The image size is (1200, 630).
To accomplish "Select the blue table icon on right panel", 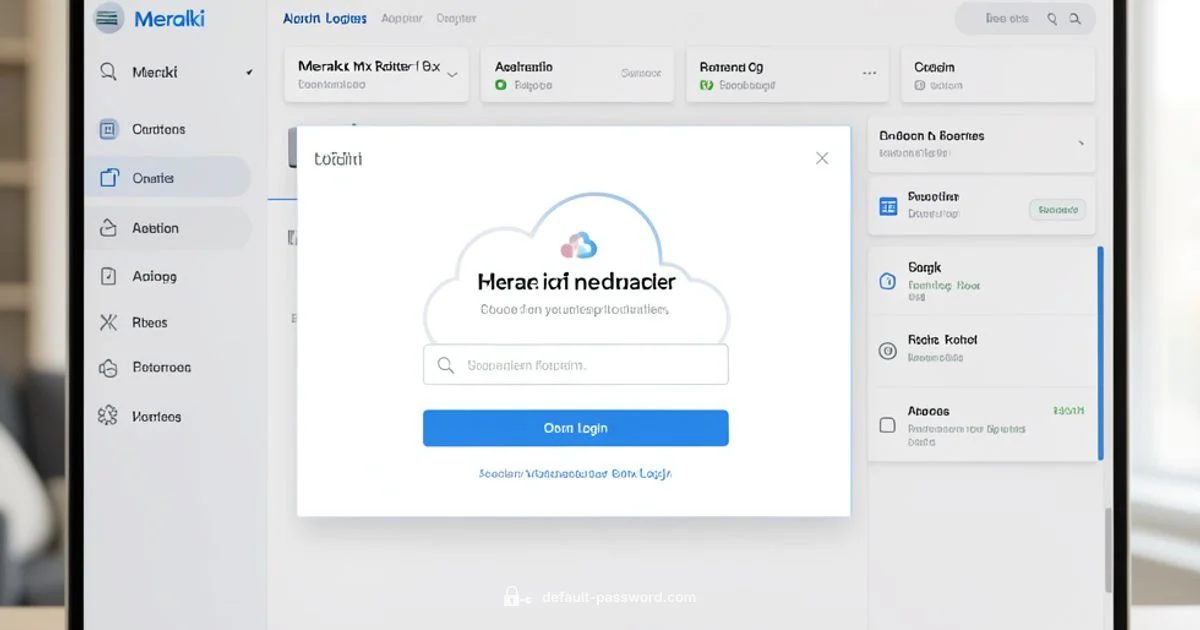I will tap(889, 205).
